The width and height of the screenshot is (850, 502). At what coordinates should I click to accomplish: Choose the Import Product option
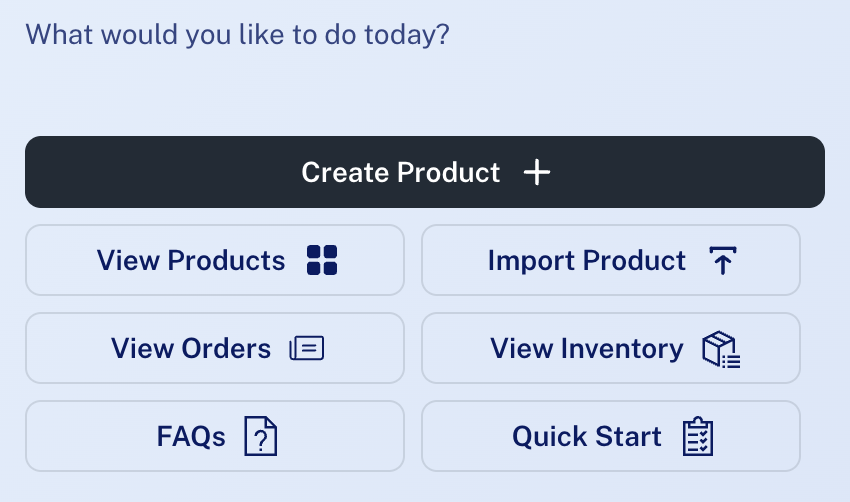(611, 260)
